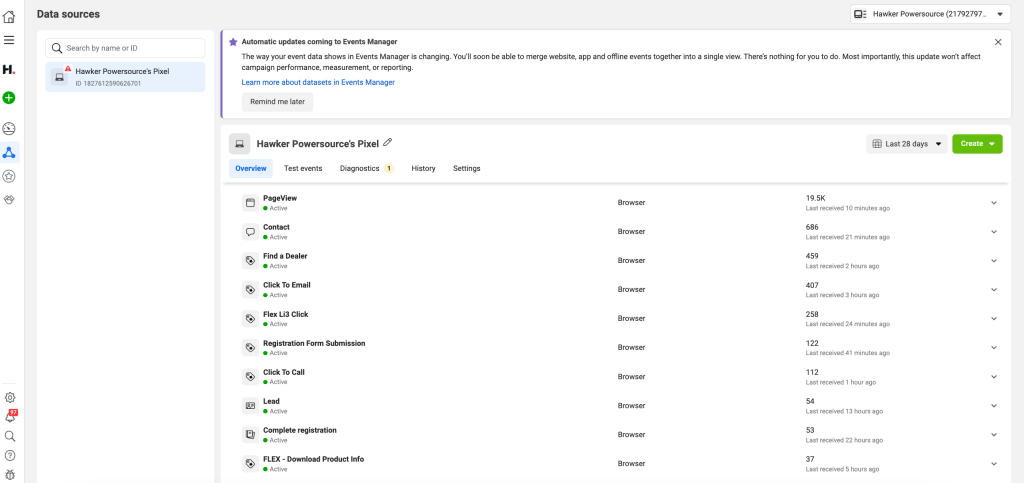Open the Last 28 days date dropdown
The image size is (1024, 483).
906,144
